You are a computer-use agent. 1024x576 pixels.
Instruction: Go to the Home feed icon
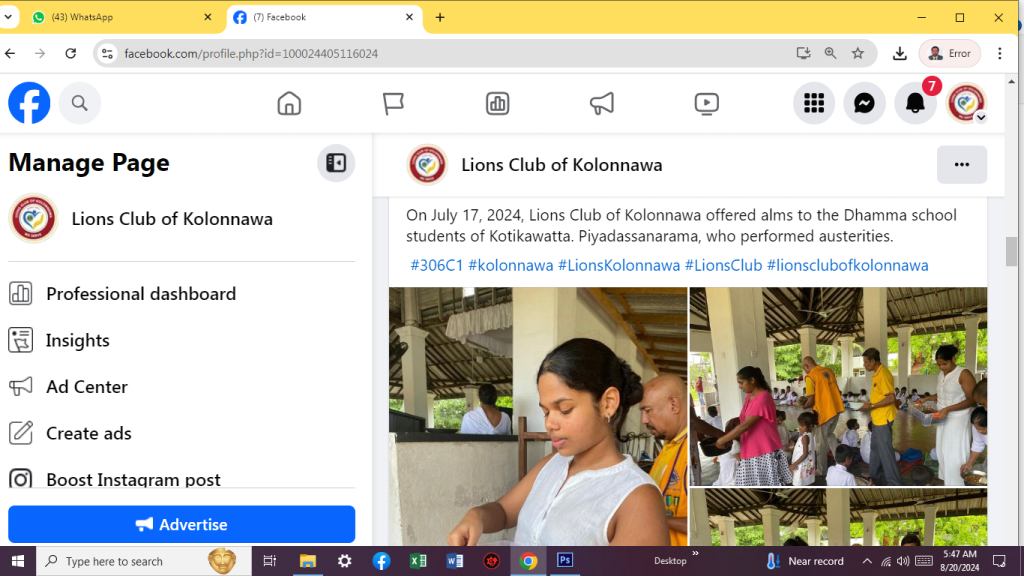pyautogui.click(x=289, y=103)
